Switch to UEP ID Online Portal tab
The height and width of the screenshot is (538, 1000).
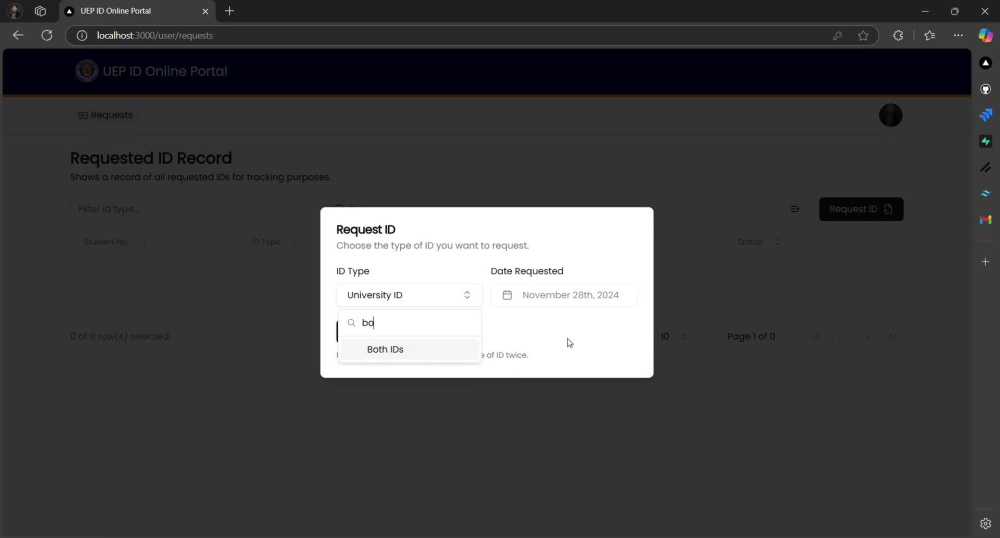[x=137, y=11]
